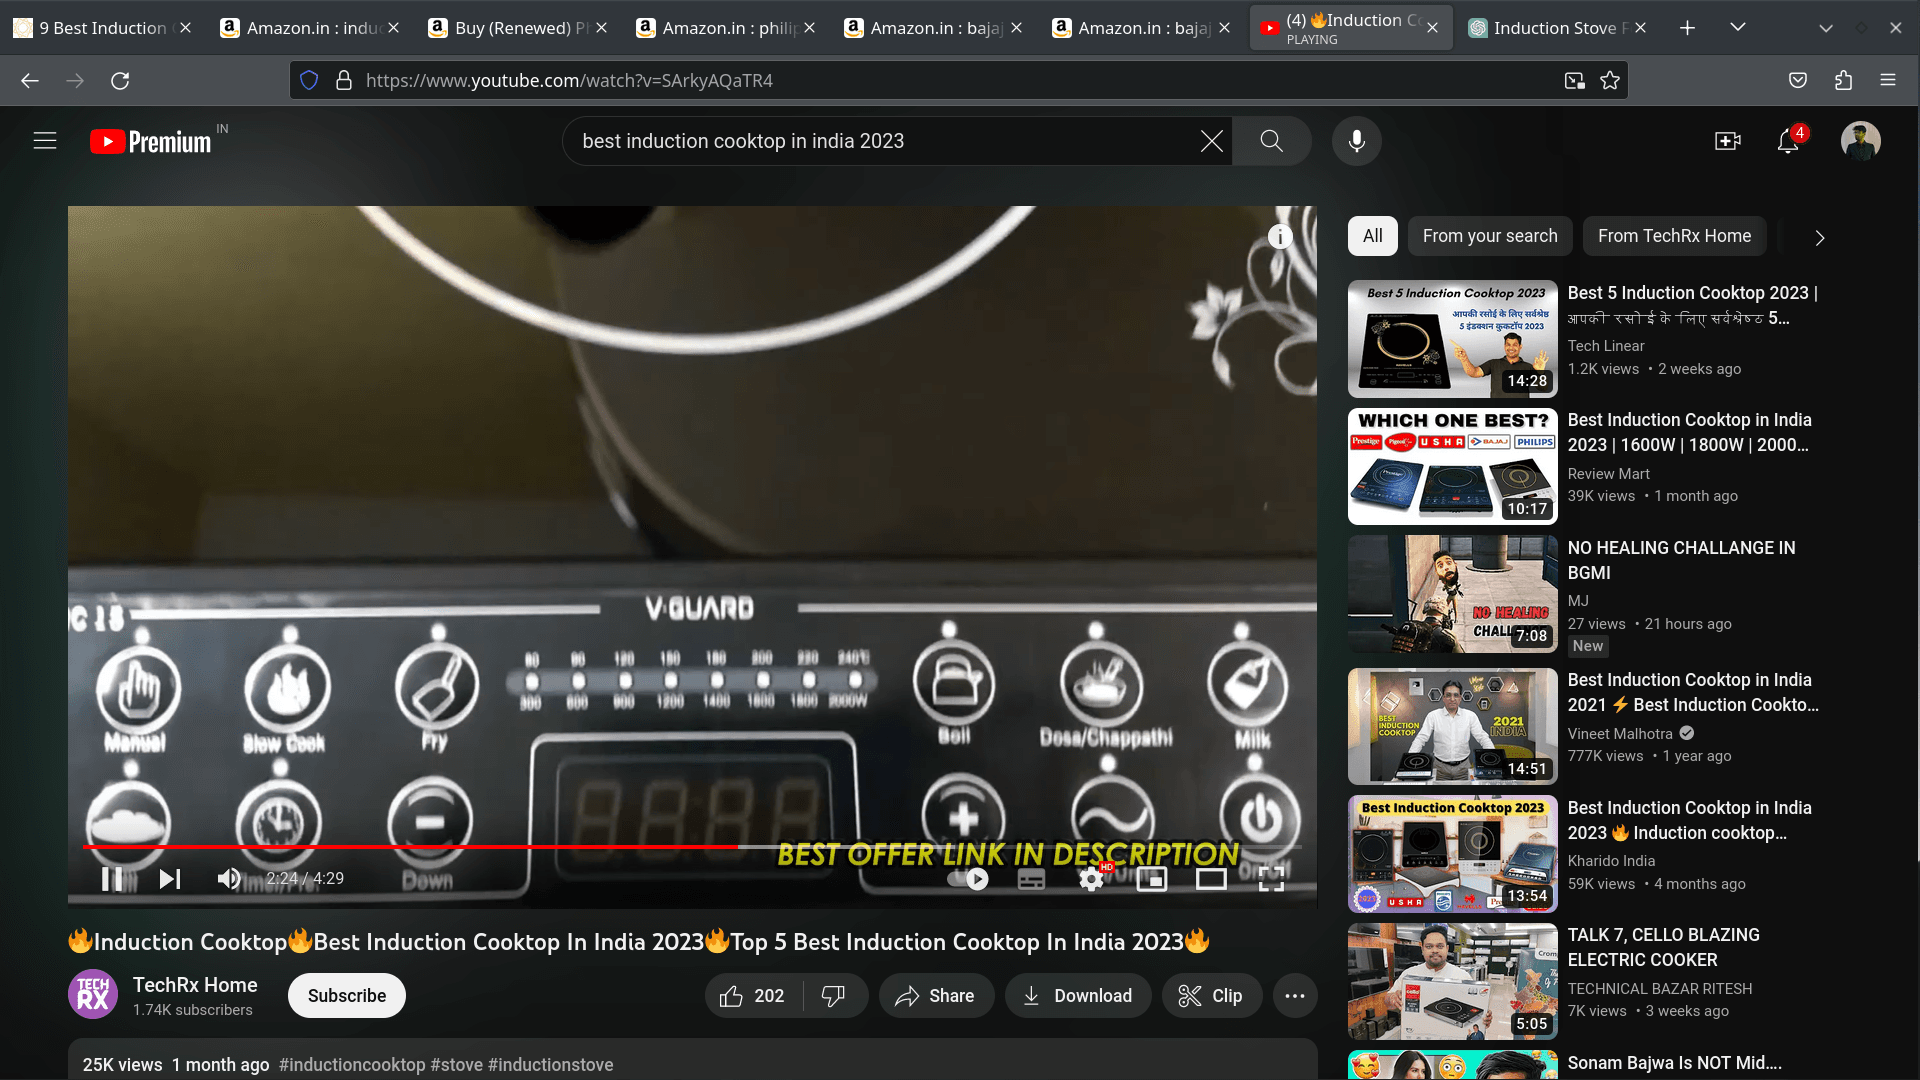This screenshot has width=1920, height=1080.
Task: Open Review Mart induction cooktop video title
Action: click(1689, 432)
